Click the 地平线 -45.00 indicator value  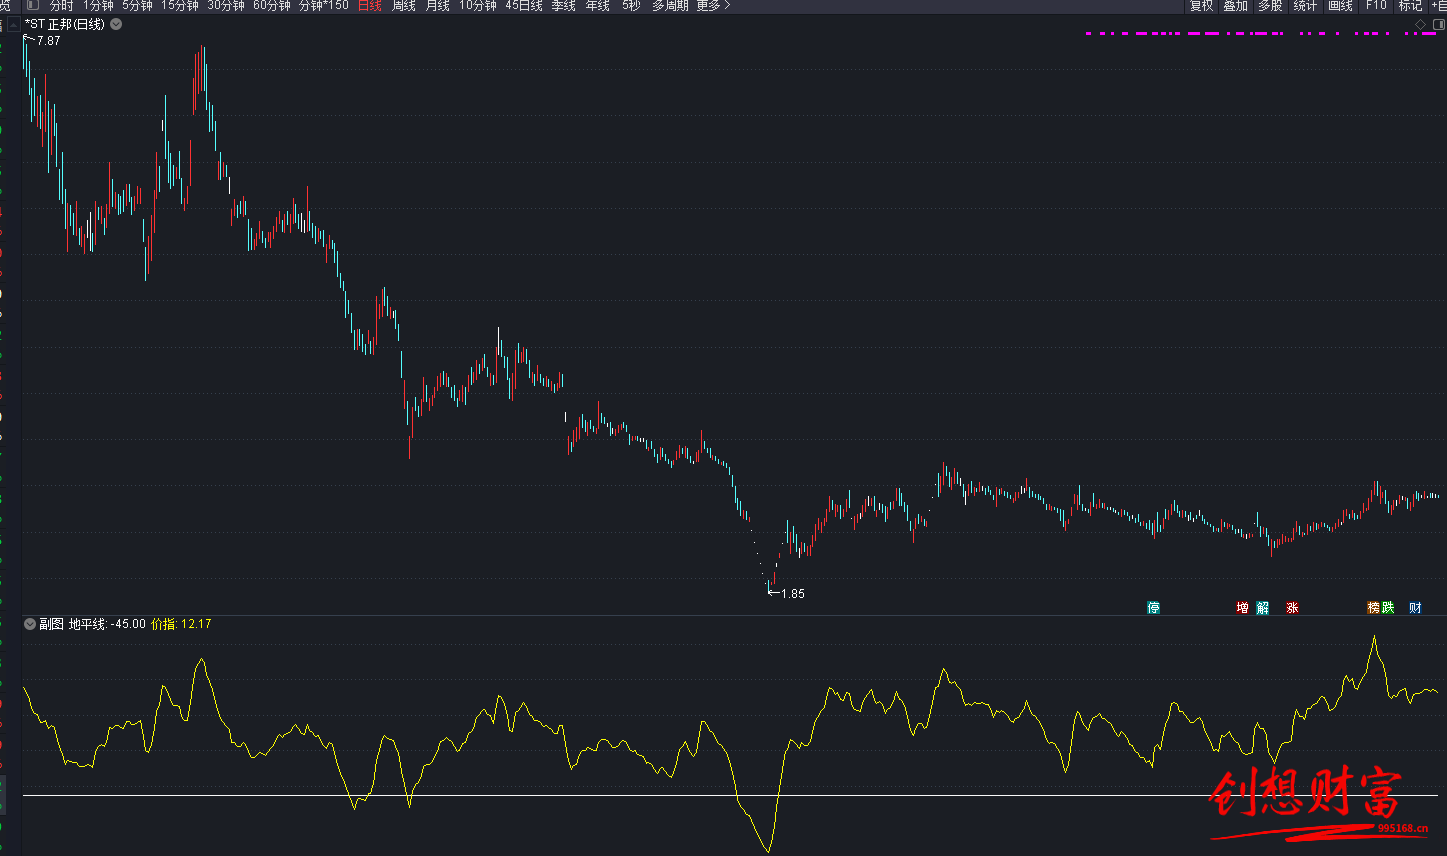[107, 624]
